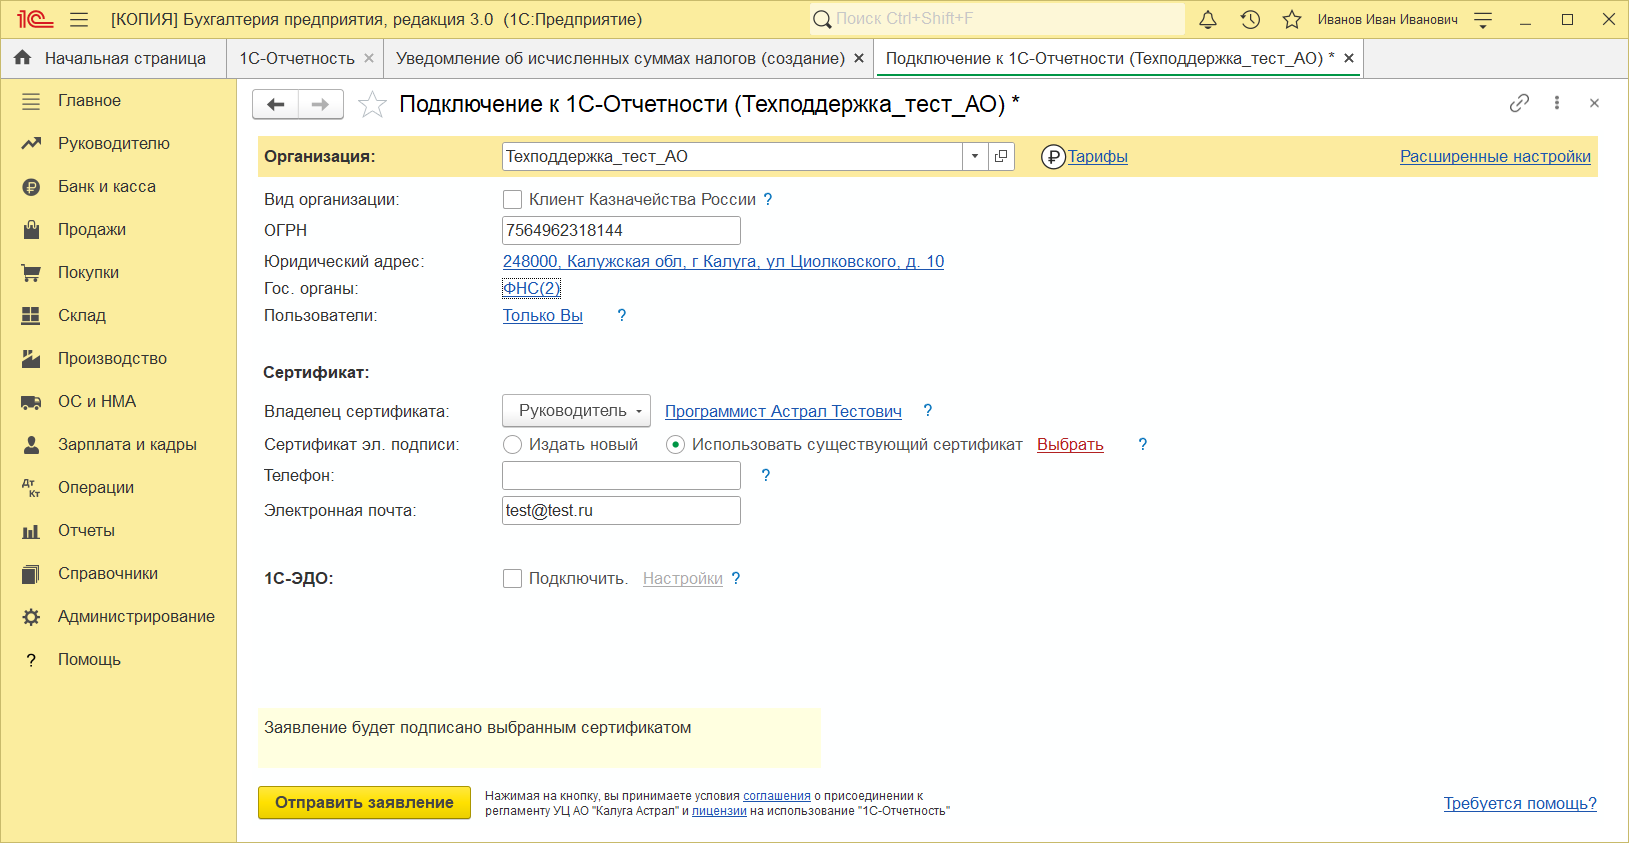Click the Электронная почта field
Screen dimensions: 1629x843
click(x=621, y=510)
